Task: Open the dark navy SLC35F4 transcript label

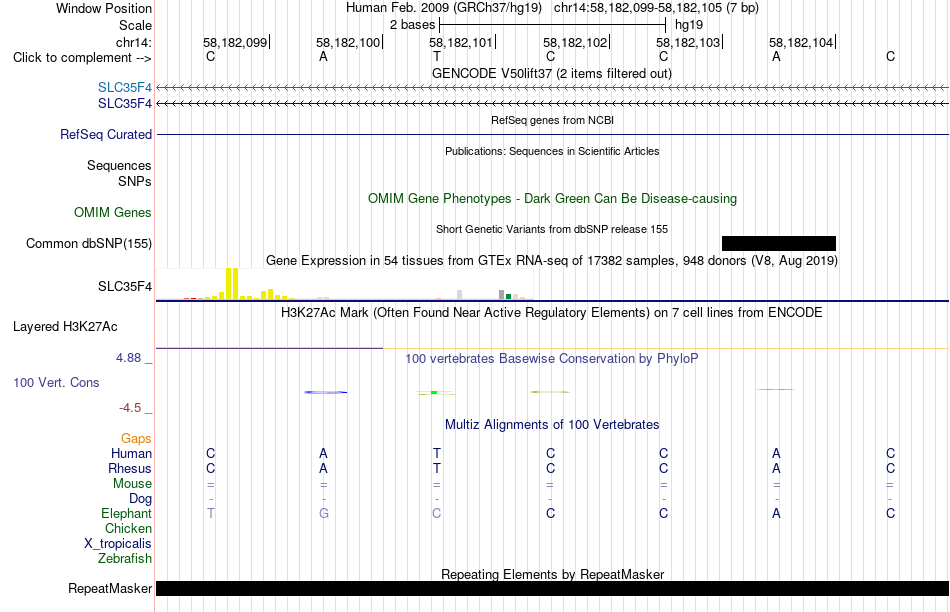Action: tap(125, 104)
